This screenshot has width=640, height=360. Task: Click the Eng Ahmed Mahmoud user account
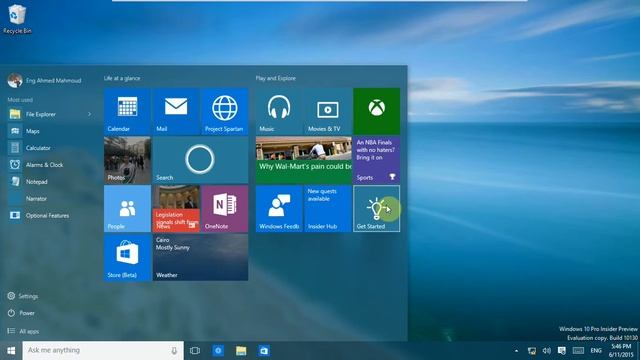(45, 80)
